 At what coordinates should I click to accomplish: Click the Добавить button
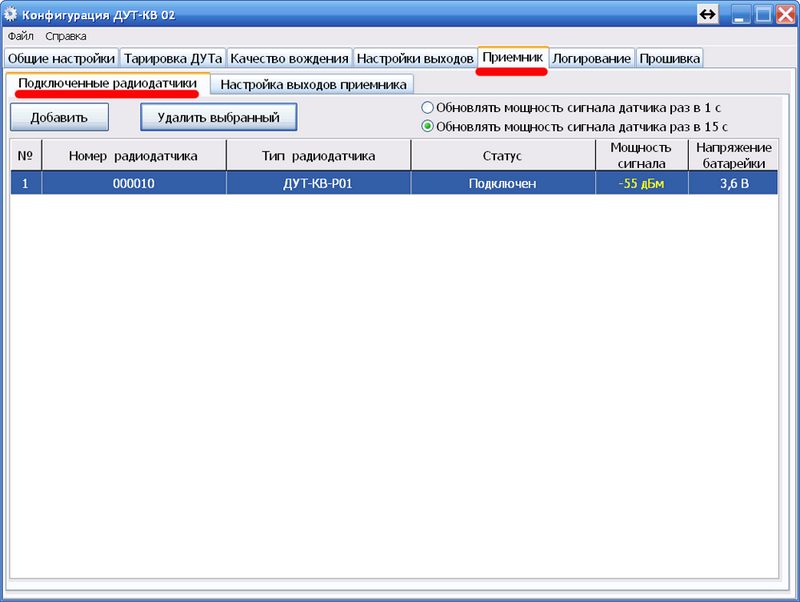click(59, 117)
